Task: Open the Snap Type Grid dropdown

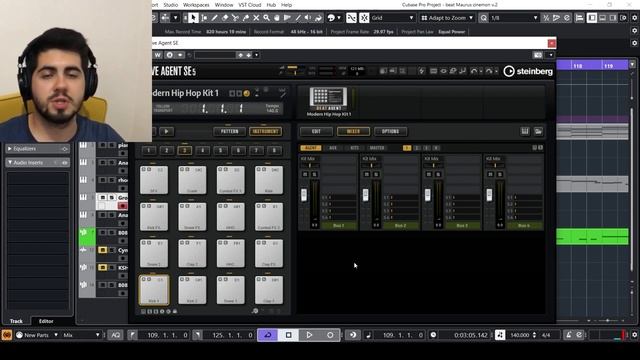Action: click(x=393, y=18)
